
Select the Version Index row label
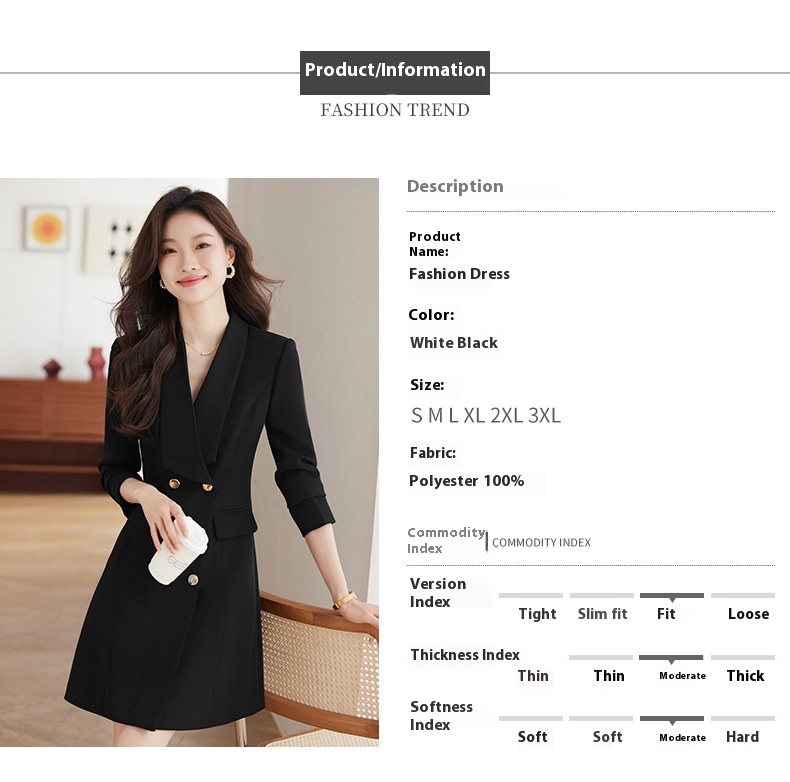(x=437, y=593)
